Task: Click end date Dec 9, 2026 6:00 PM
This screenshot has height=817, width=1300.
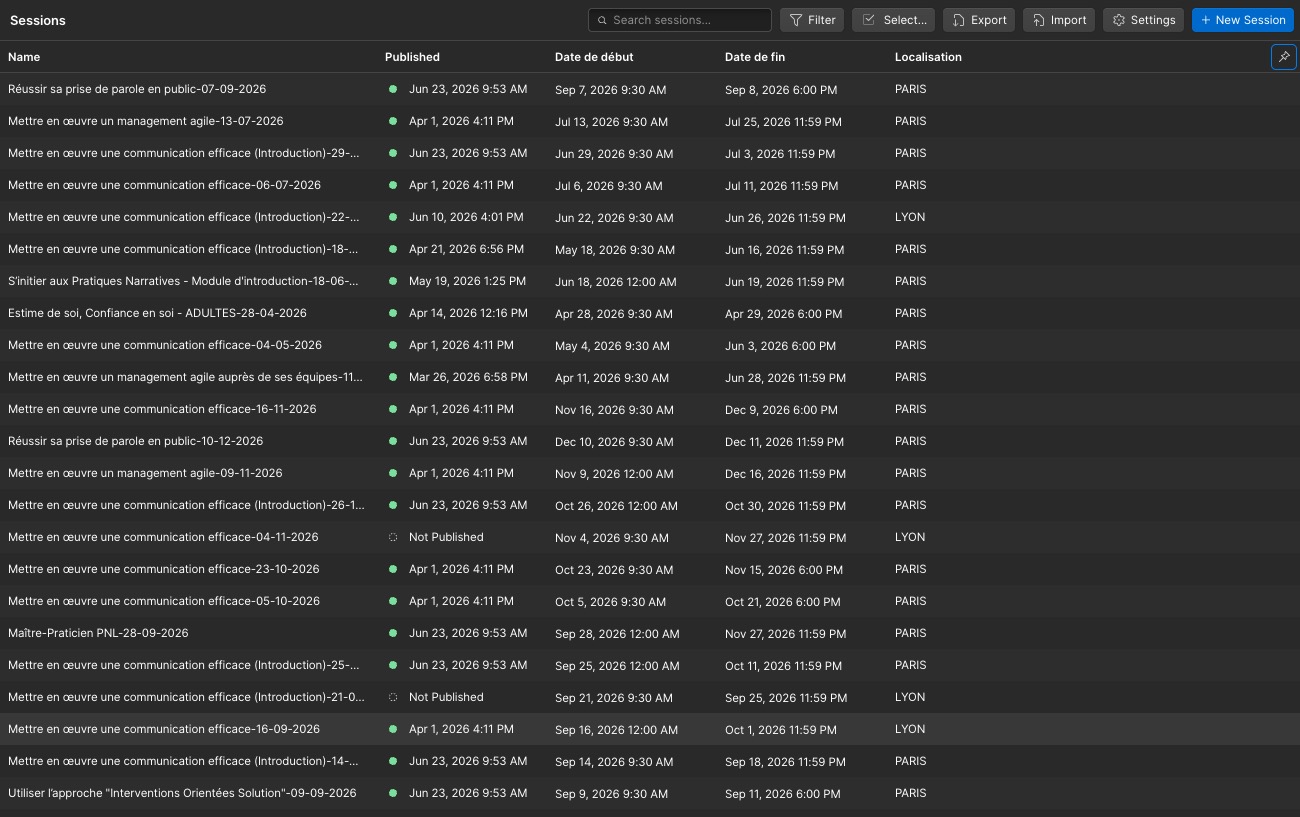Action: click(783, 410)
